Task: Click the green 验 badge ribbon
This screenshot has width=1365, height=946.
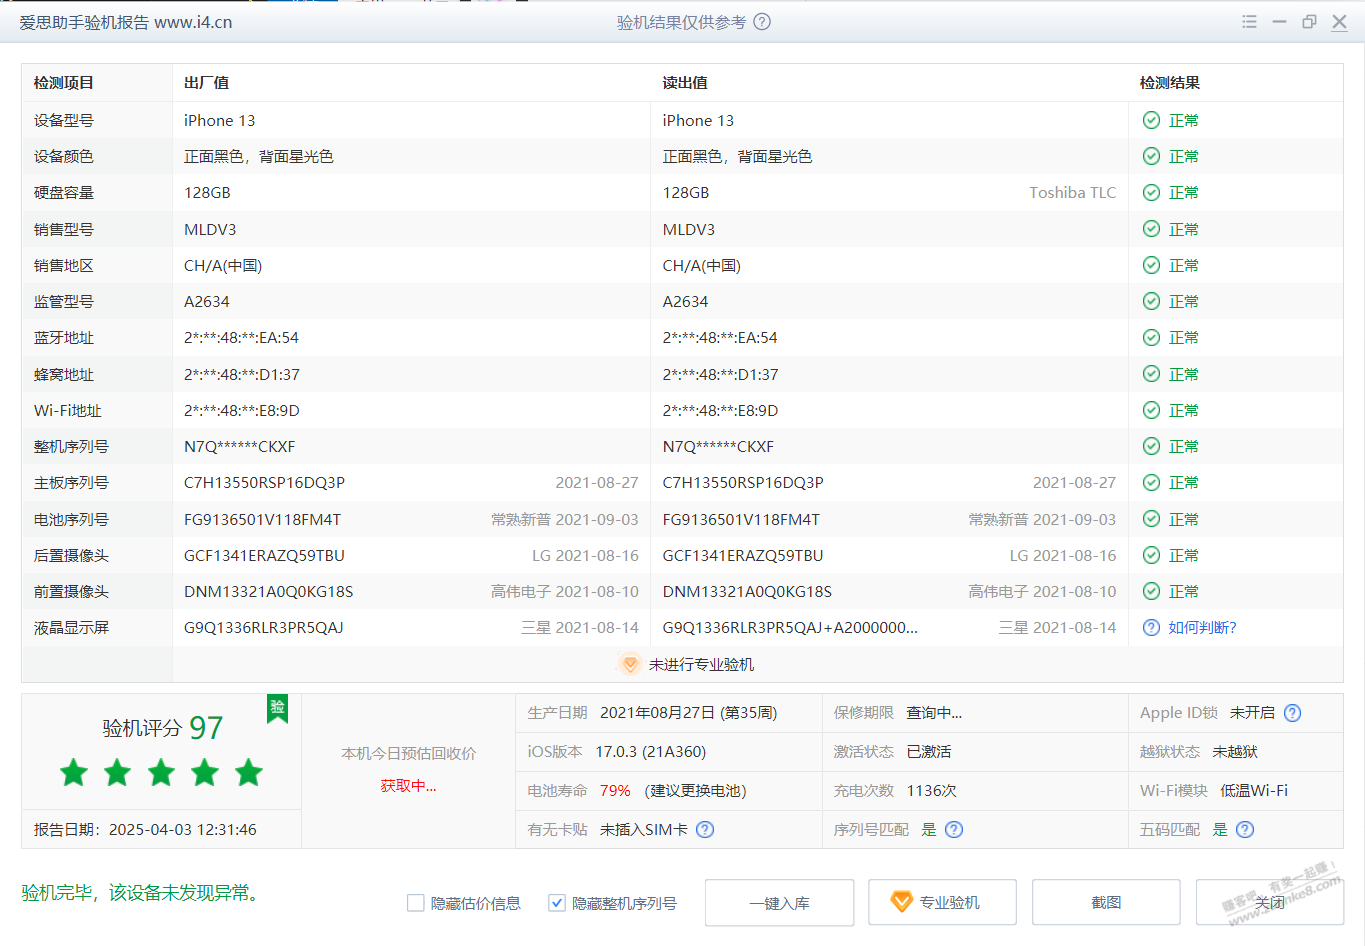Action: (277, 708)
